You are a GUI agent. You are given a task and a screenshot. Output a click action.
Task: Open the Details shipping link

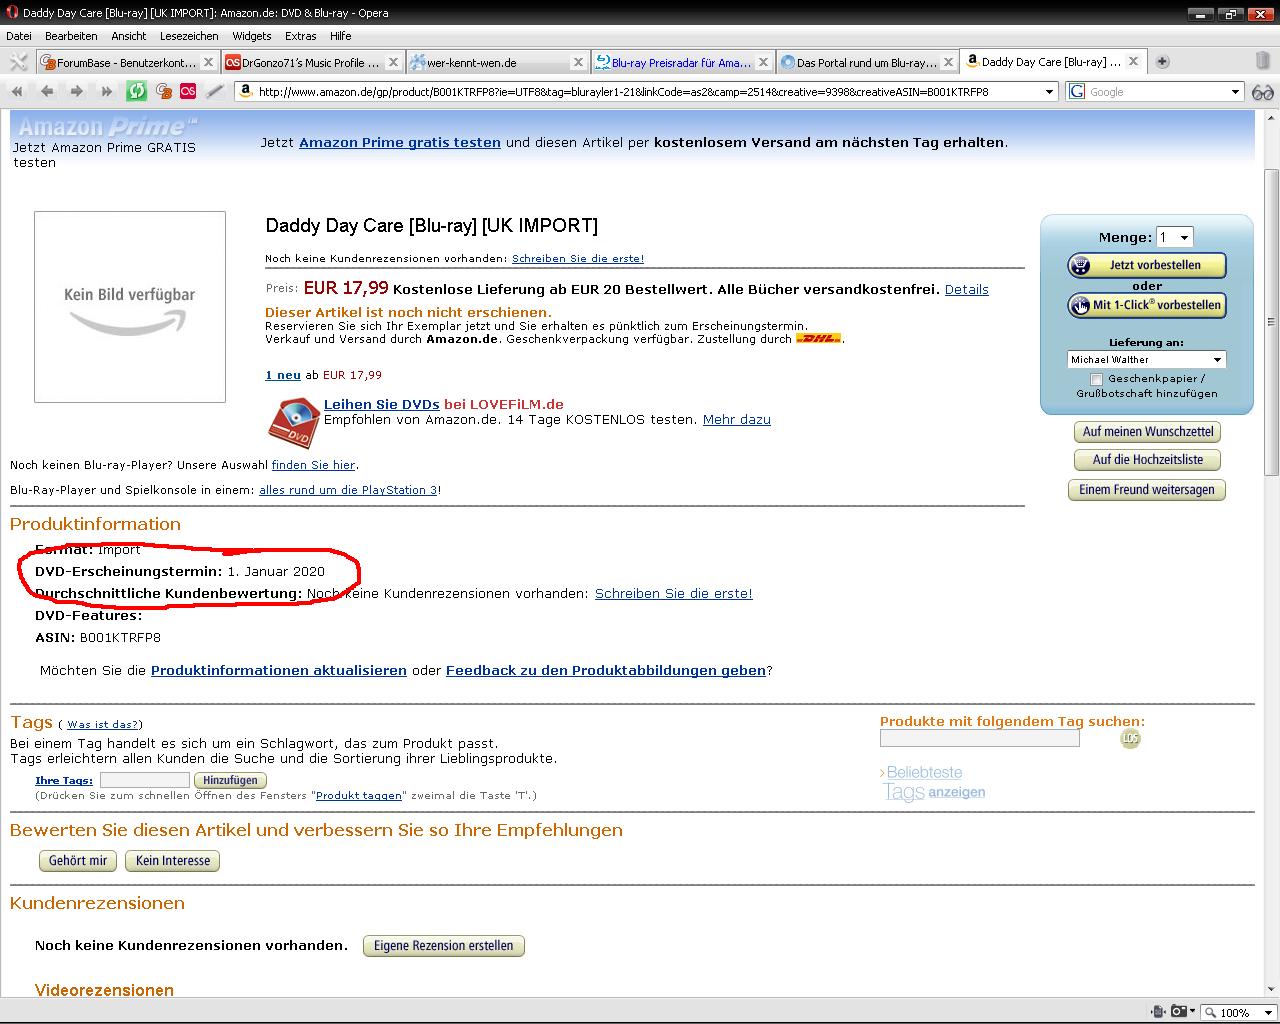(967, 289)
